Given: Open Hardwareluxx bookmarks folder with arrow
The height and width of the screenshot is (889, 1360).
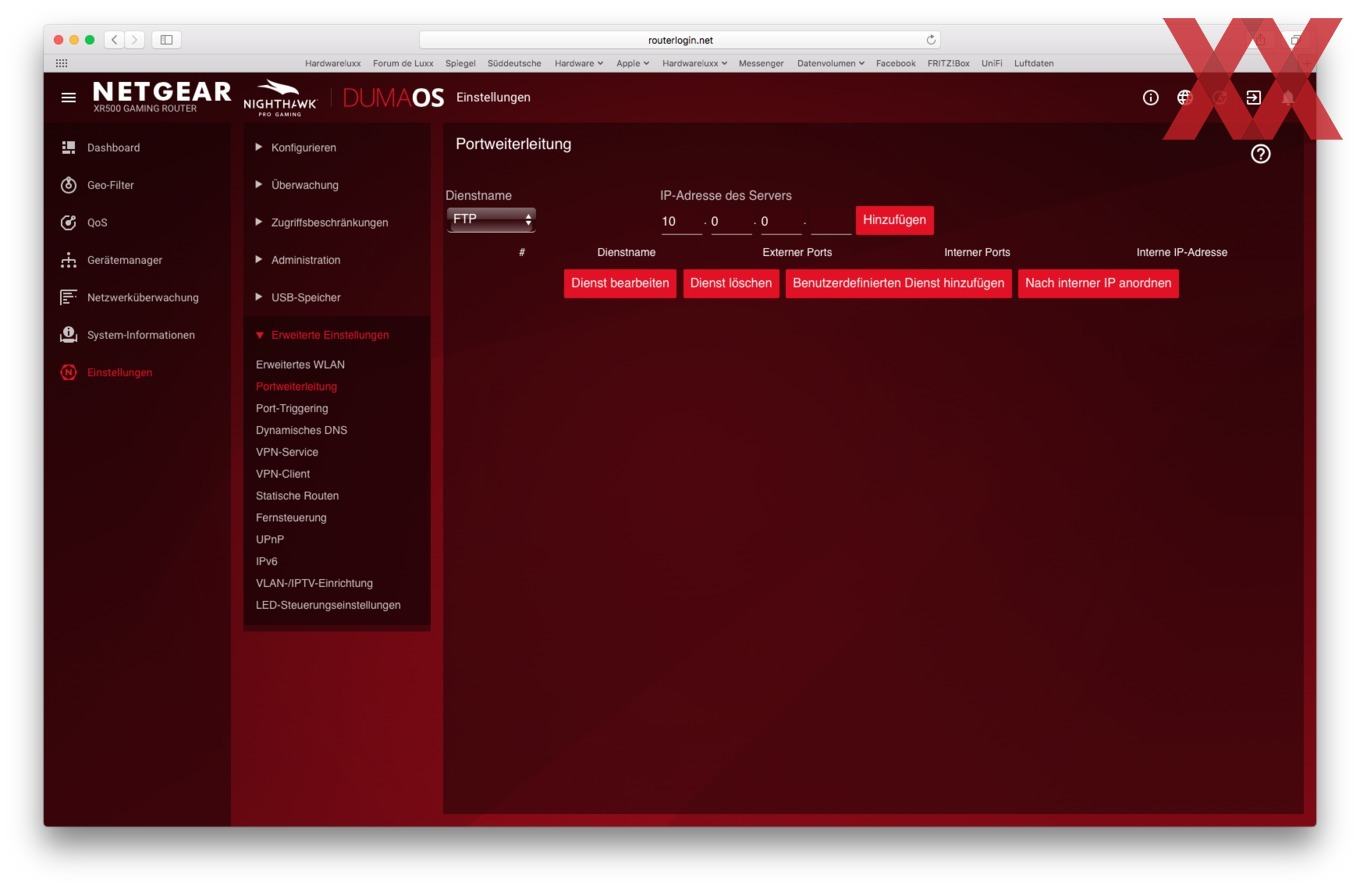Looking at the screenshot, I should tap(695, 63).
